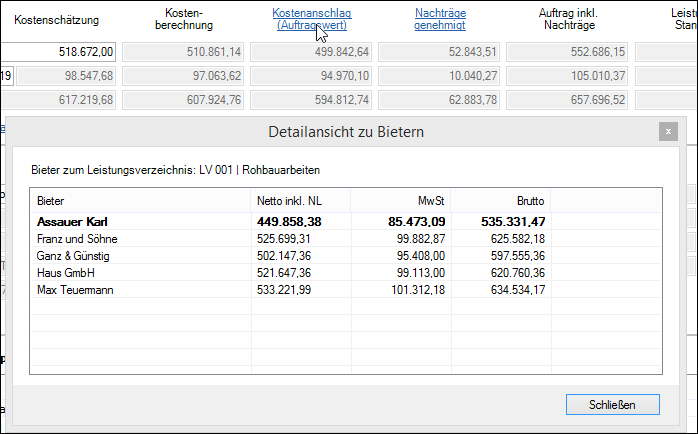Viewport: 698px width, 434px height.
Task: Select bidder row Ganz & Günstig
Action: pyautogui.click(x=345, y=256)
